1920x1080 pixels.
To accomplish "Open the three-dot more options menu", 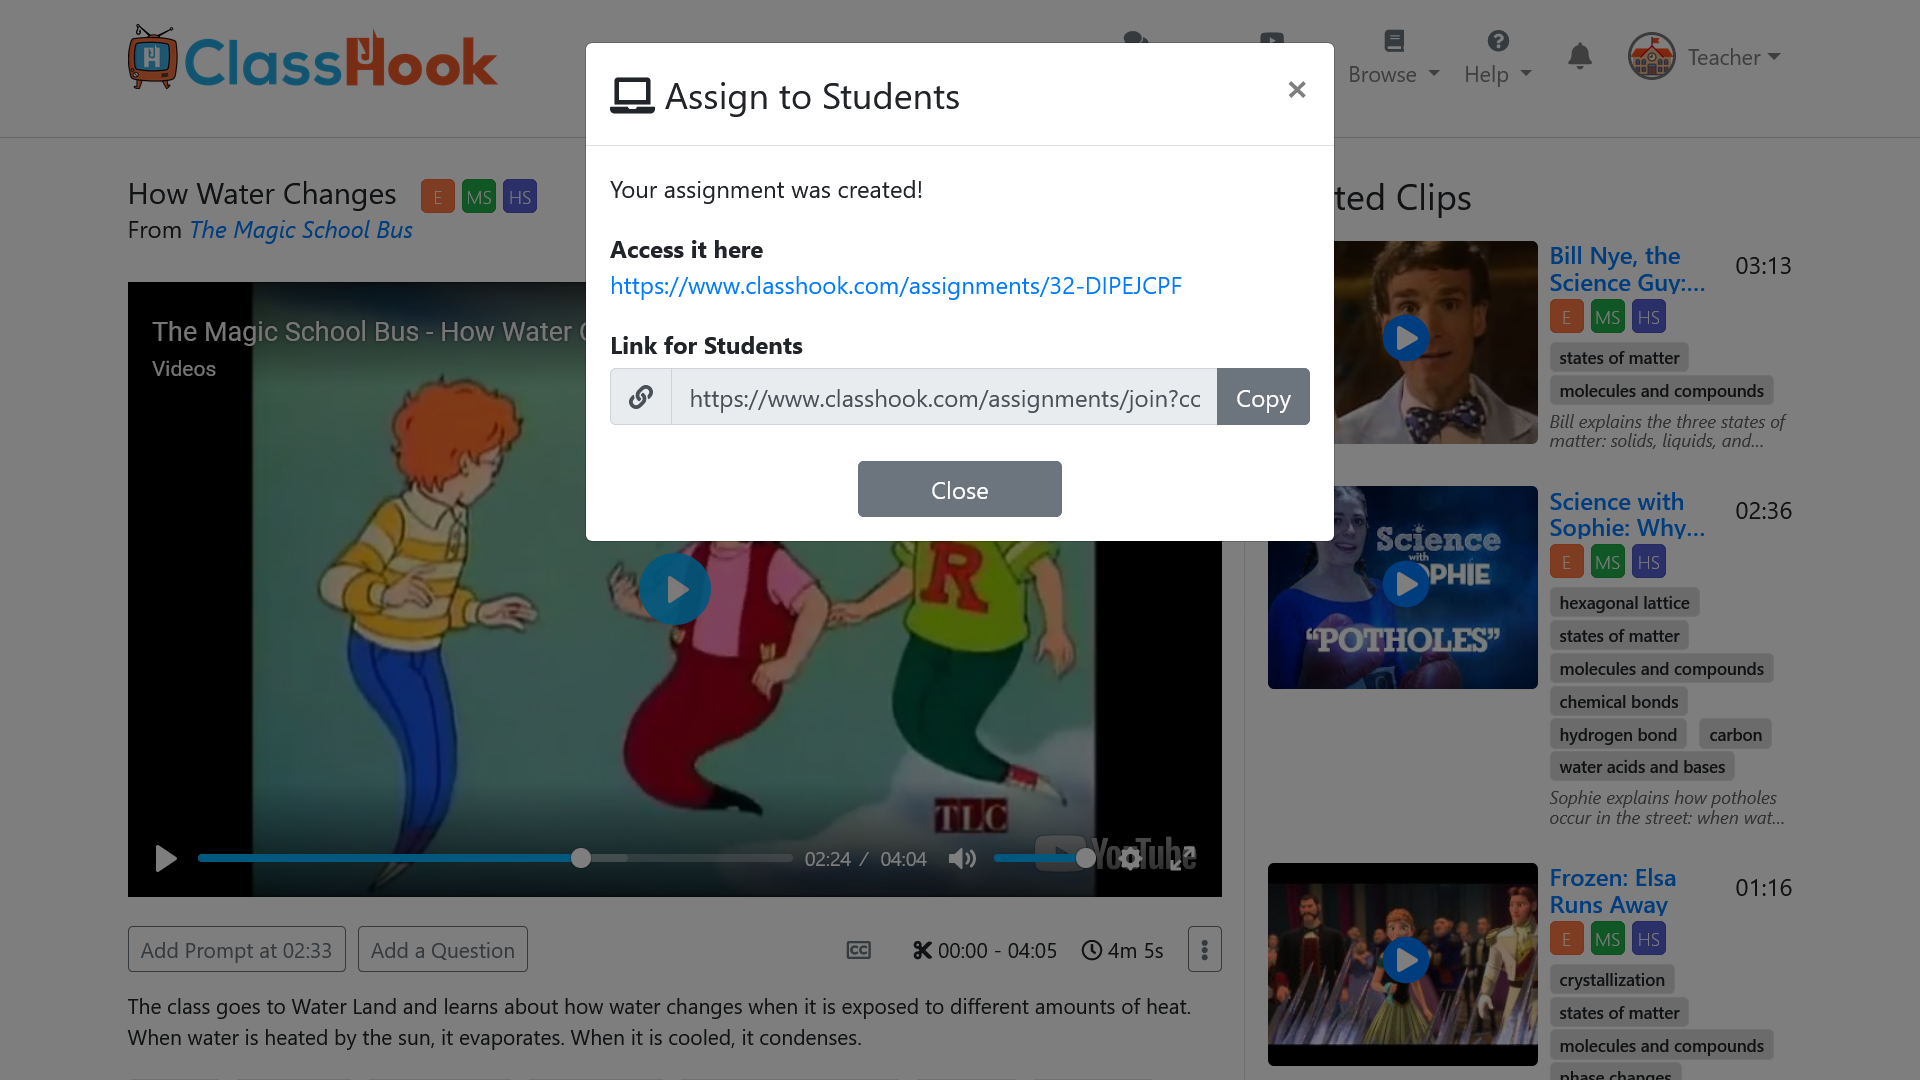I will pos(1205,950).
